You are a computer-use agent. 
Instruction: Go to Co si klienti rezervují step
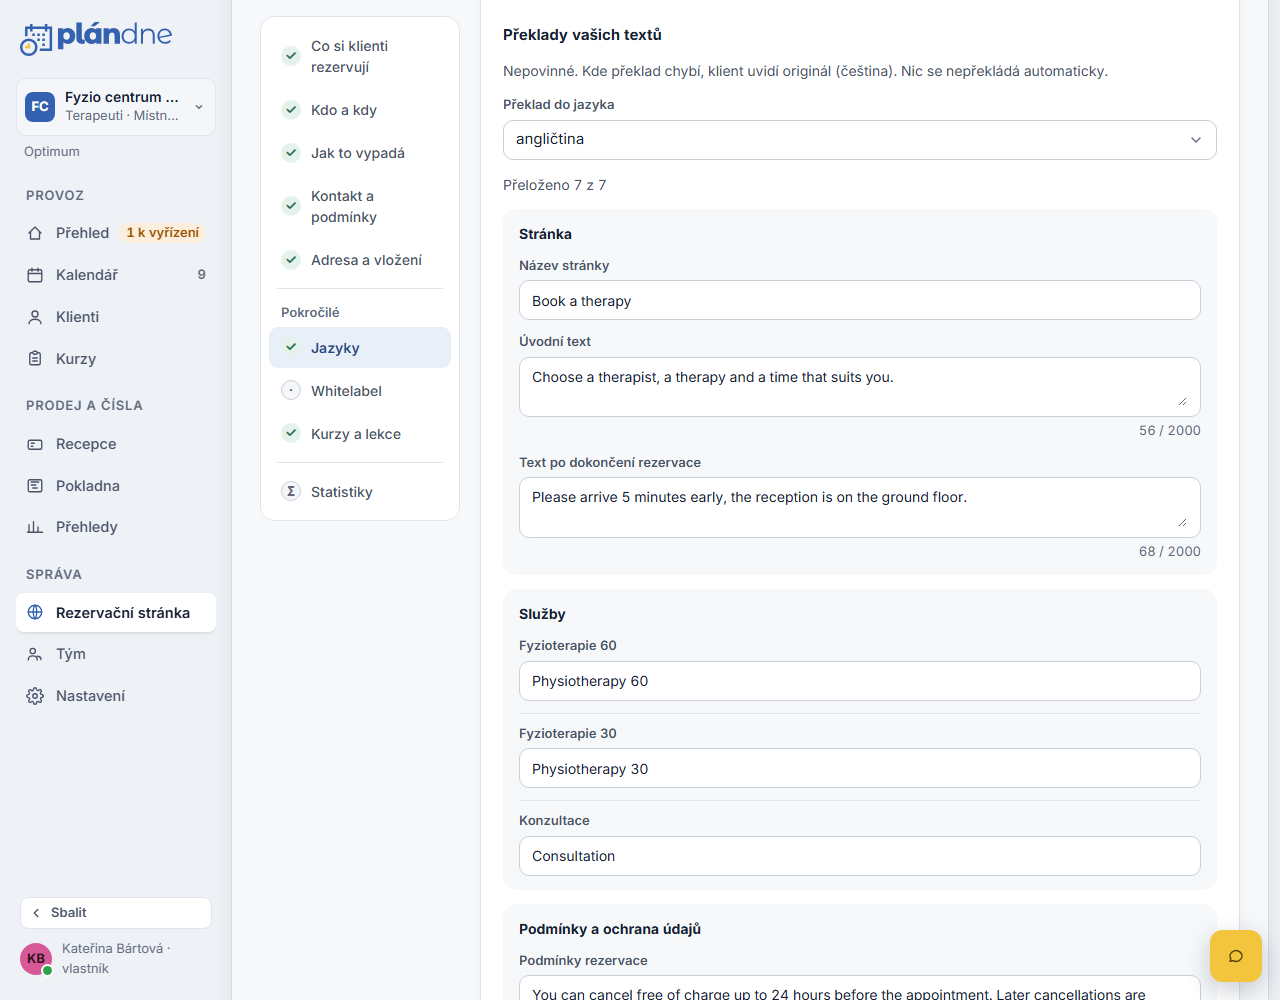(360, 56)
